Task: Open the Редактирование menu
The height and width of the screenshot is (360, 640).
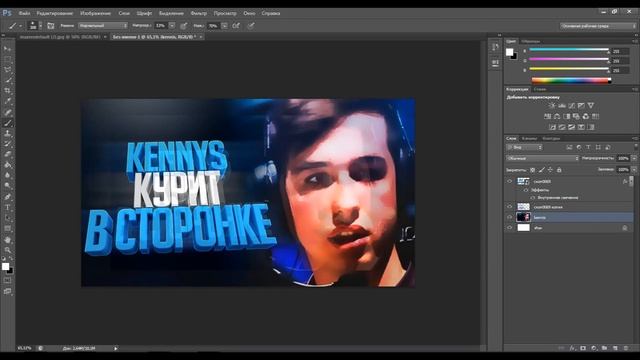Action: tap(55, 13)
